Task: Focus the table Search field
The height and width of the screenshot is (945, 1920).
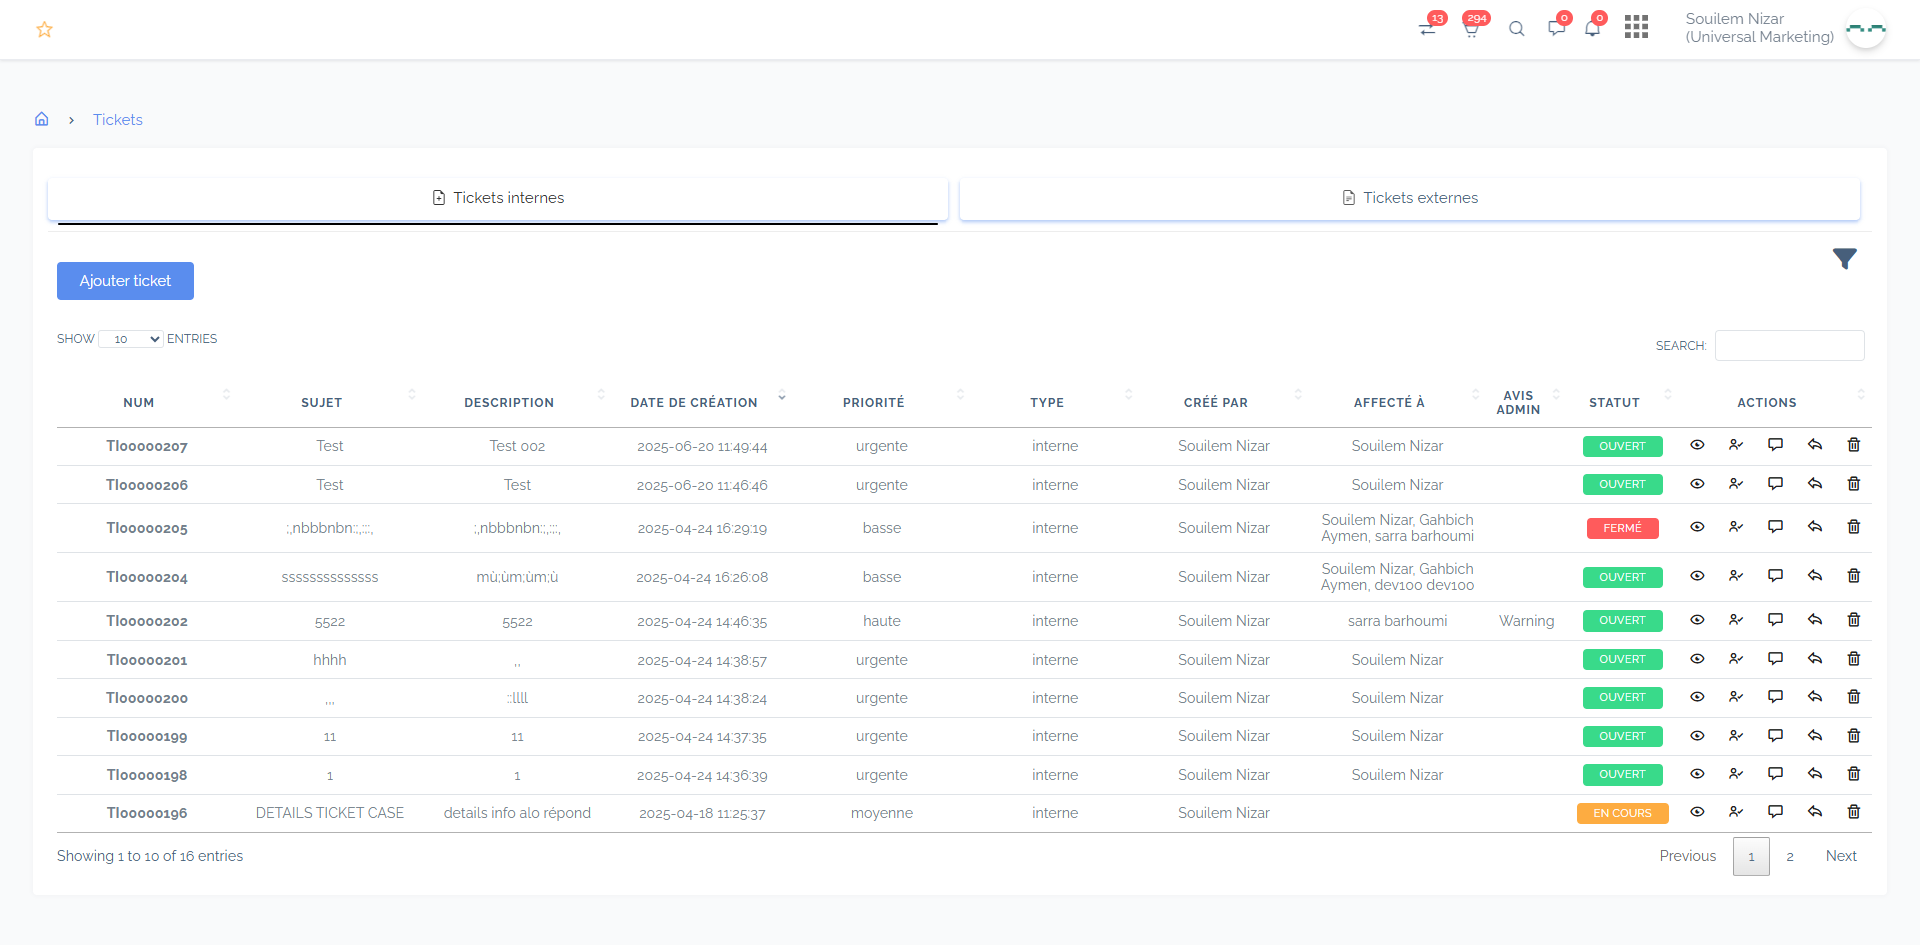Action: [x=1789, y=345]
